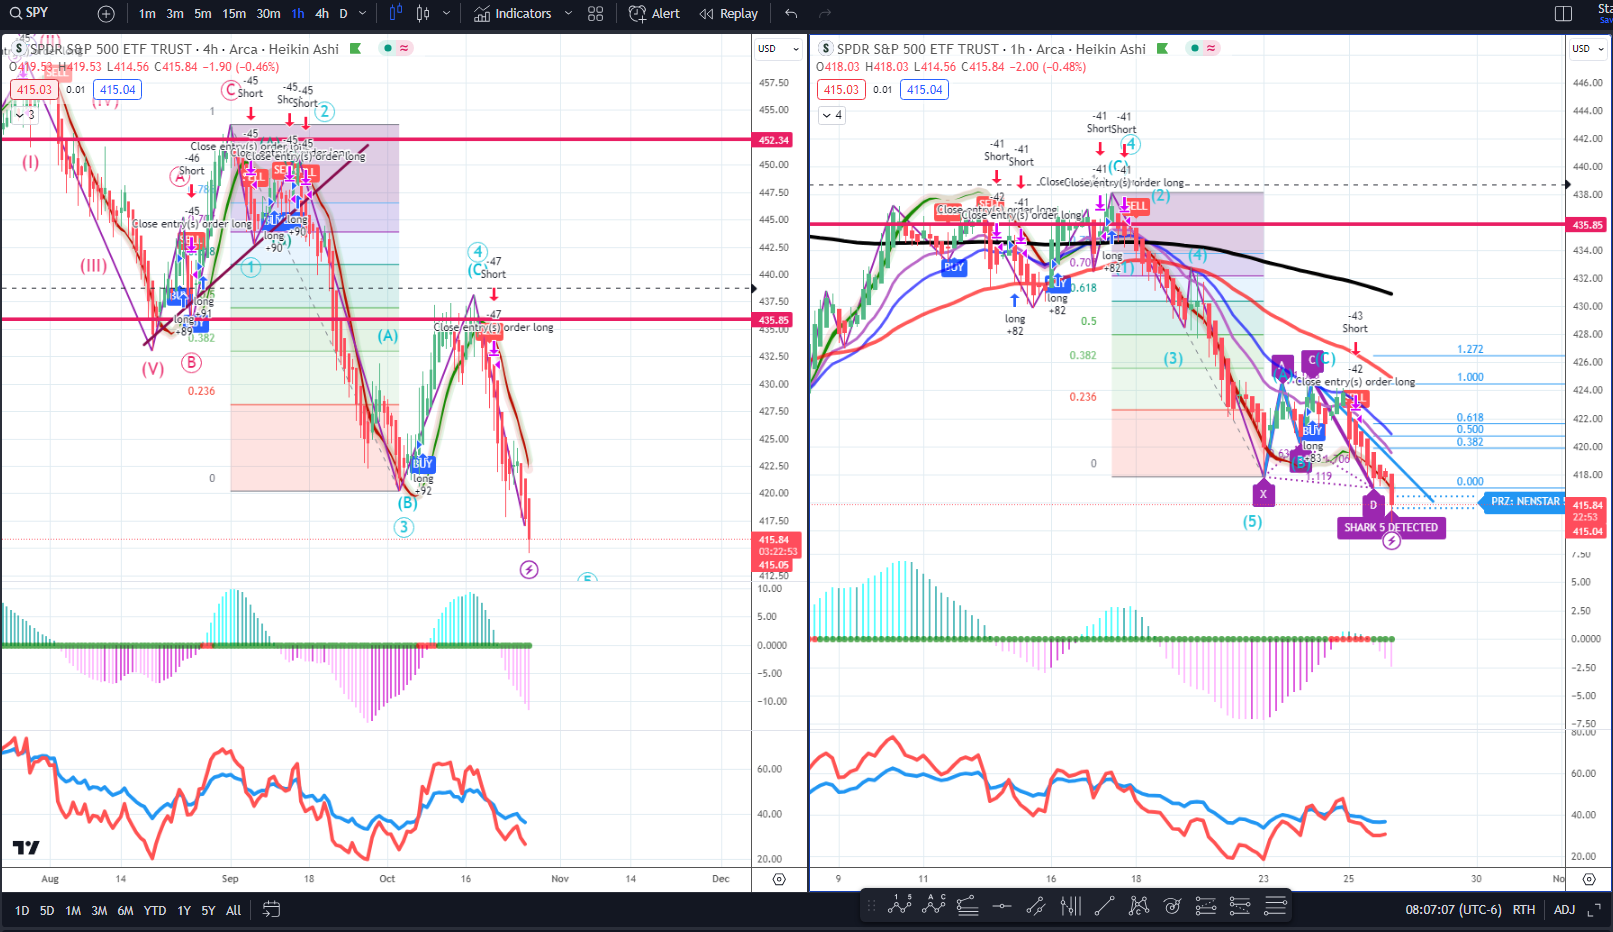Open 4h chart price scale settings gear

coord(779,879)
